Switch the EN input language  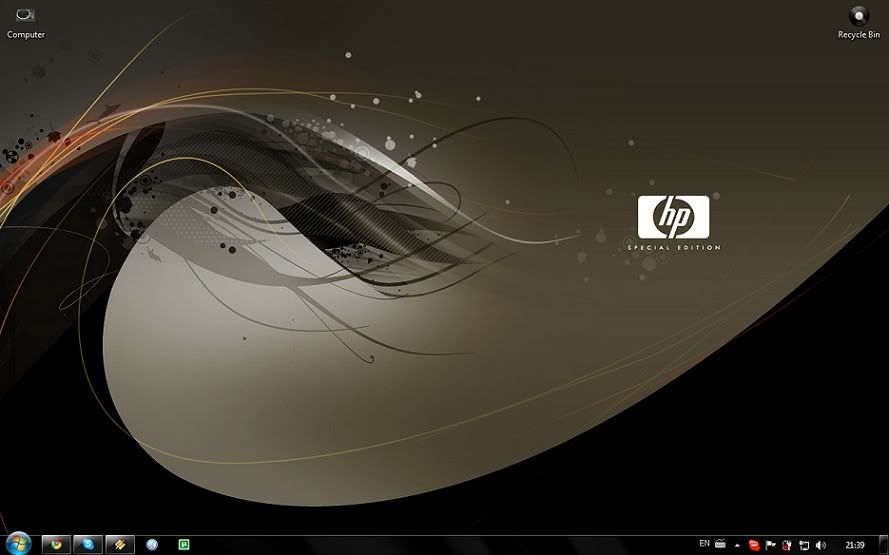704,544
